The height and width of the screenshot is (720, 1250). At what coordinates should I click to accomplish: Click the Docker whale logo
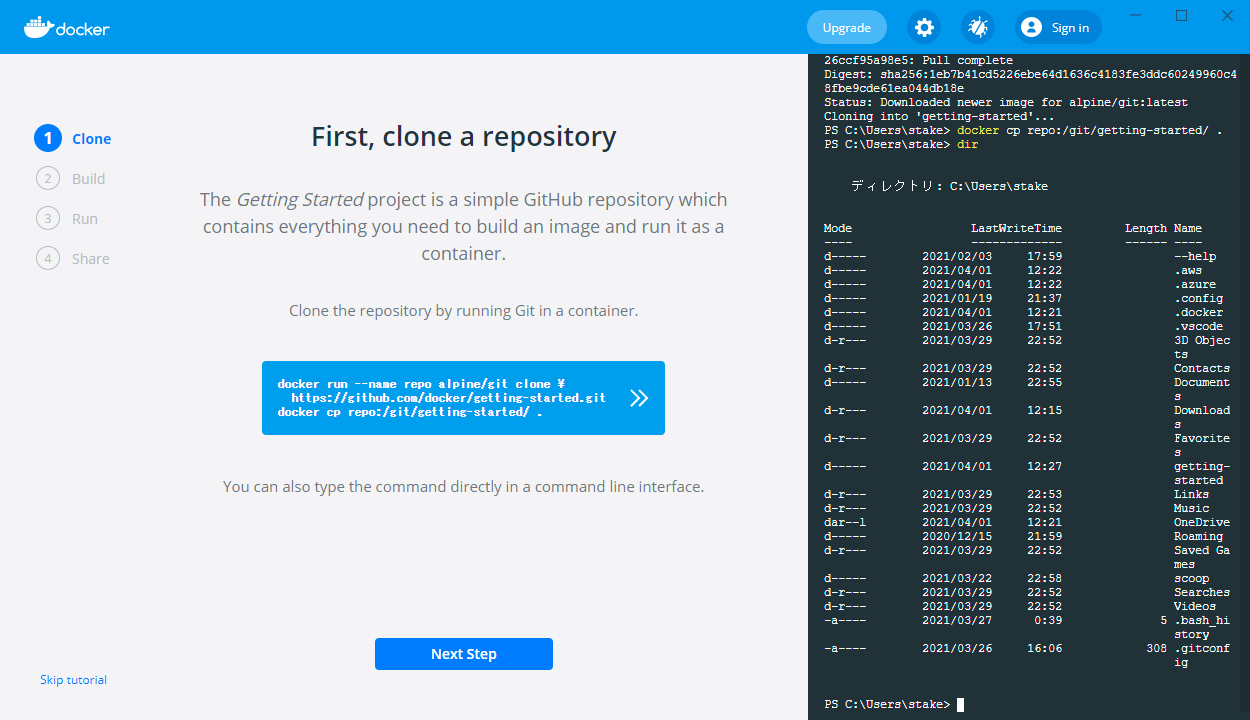tap(67, 27)
